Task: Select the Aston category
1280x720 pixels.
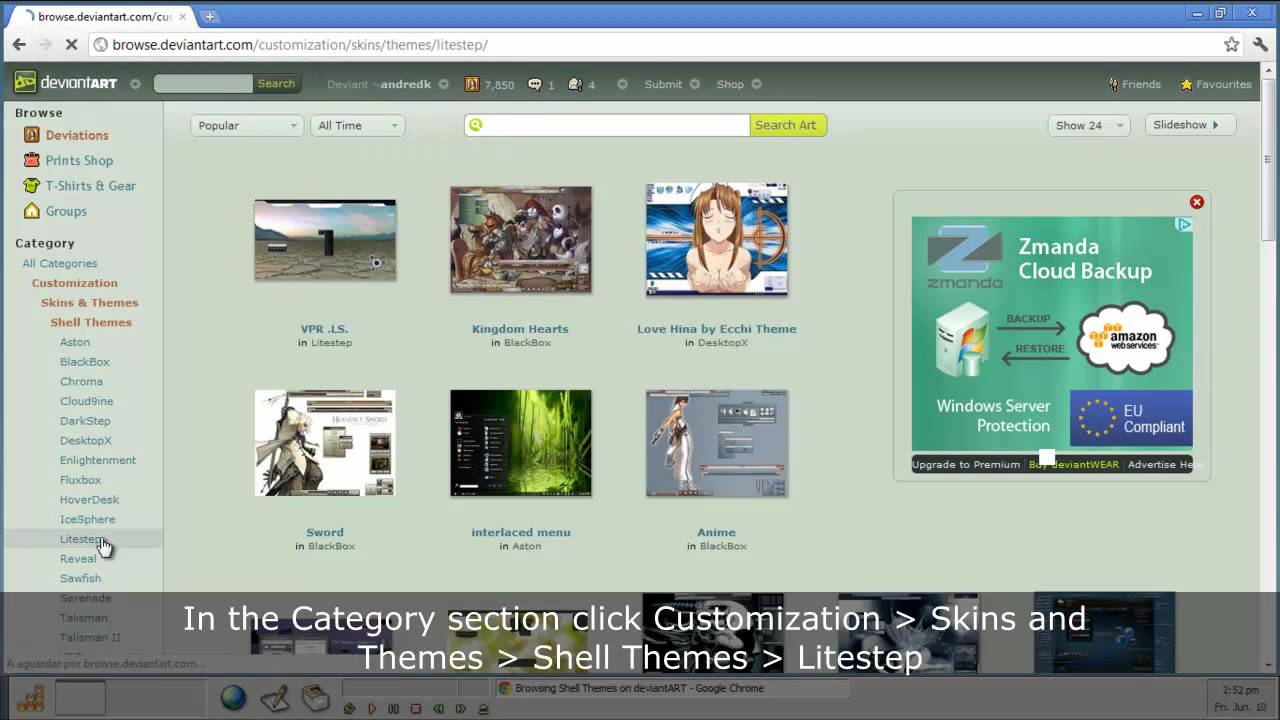Action: click(75, 342)
